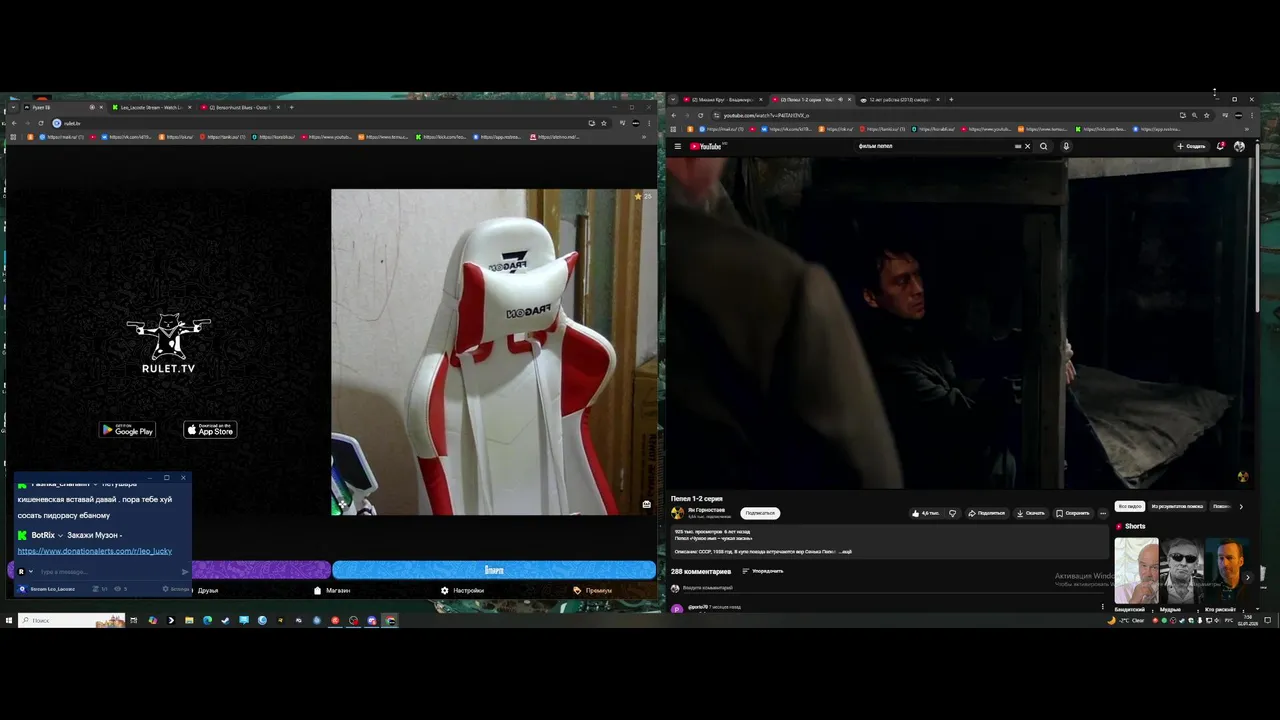Open Упорядочить comment sort dropdown

pos(763,571)
